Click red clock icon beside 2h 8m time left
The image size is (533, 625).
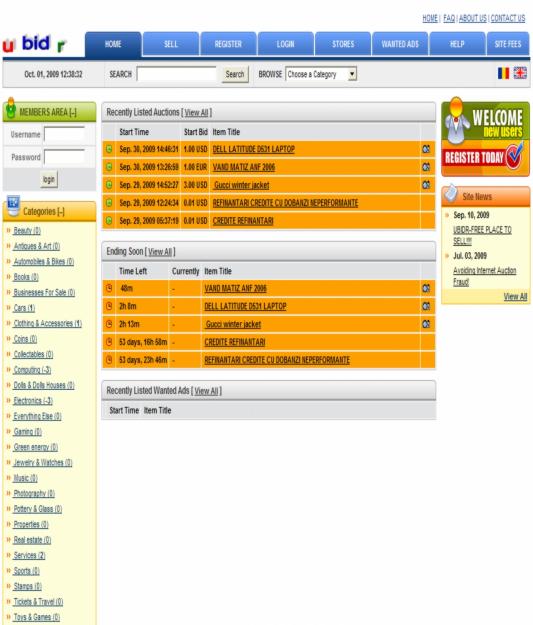click(109, 306)
